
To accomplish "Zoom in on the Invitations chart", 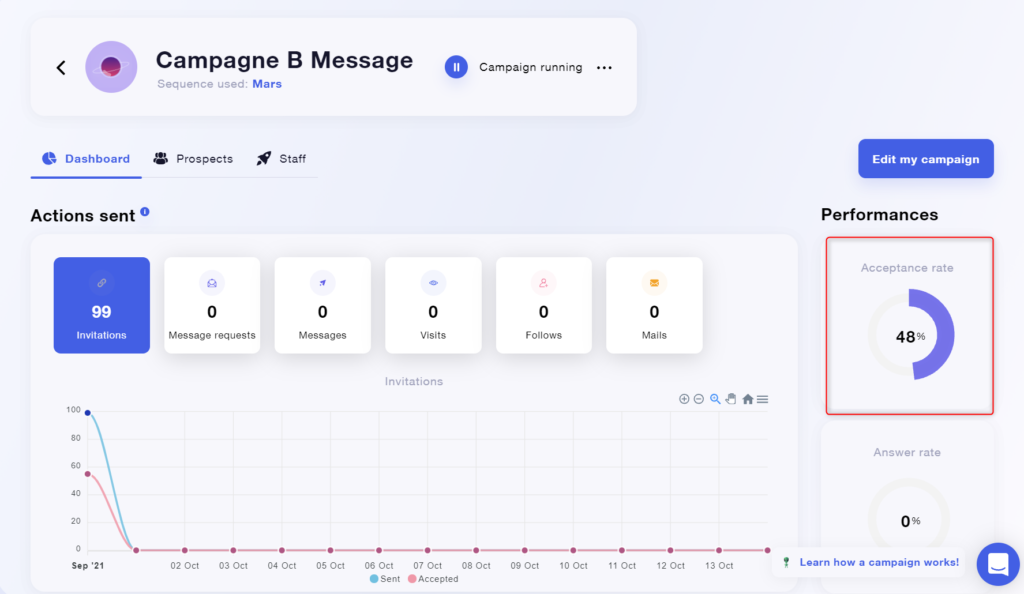I will [x=684, y=398].
